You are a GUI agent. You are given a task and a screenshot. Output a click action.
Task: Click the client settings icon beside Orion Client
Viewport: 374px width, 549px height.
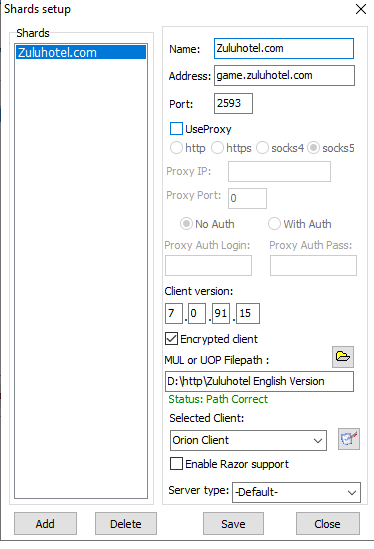[349, 439]
